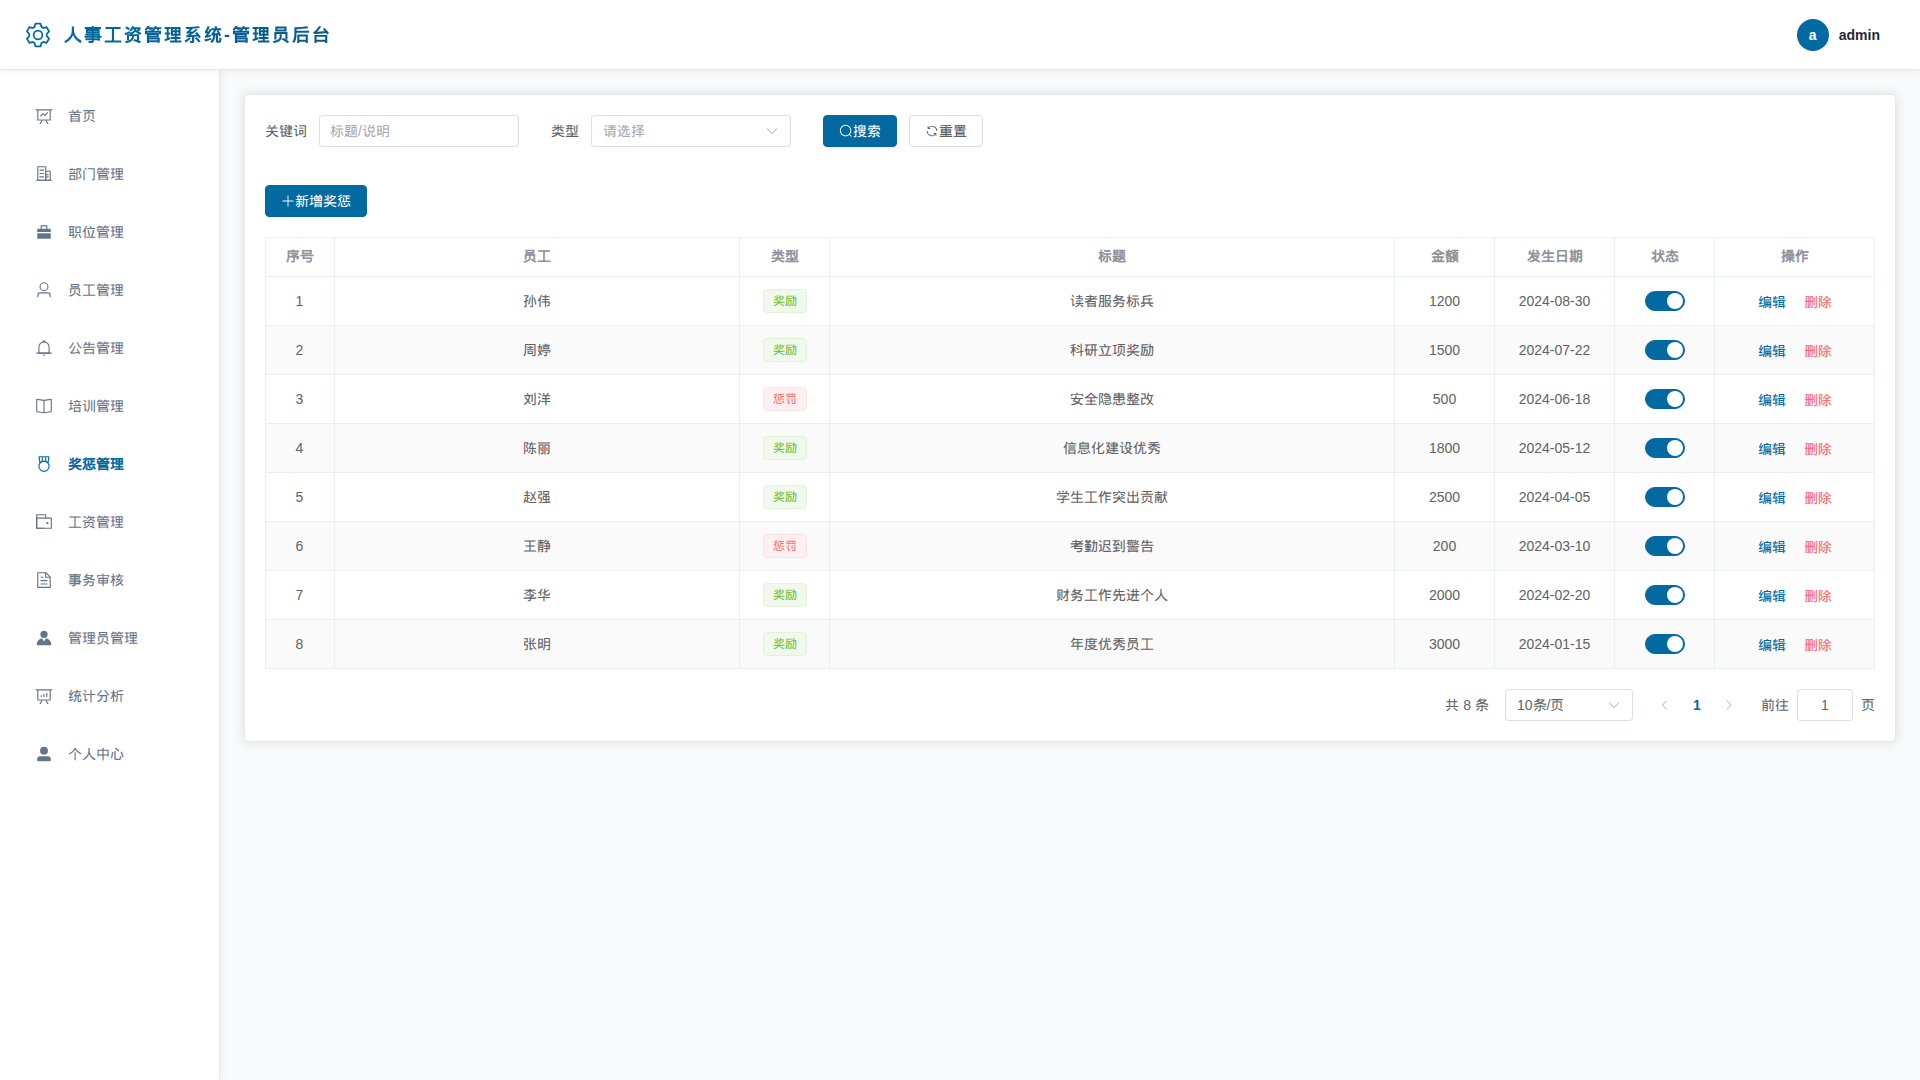Disable status switch for 刘洋
This screenshot has width=1920, height=1080.
coord(1664,399)
